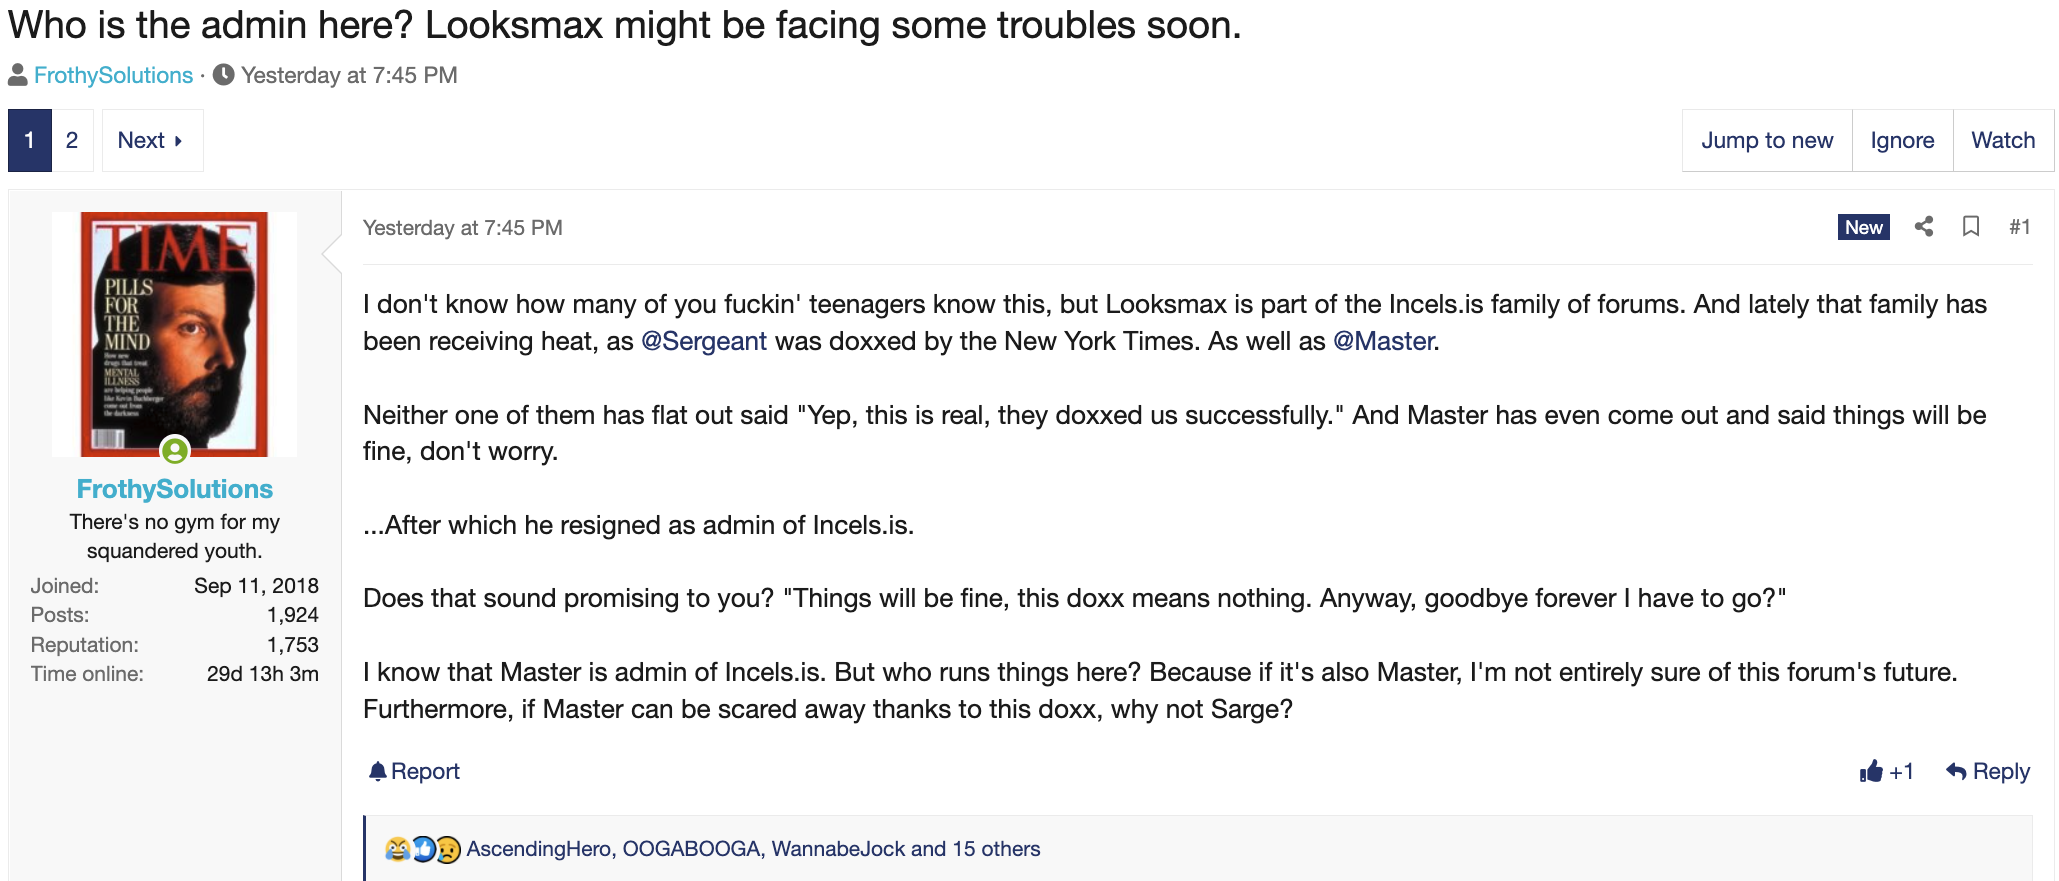Screen dimensions: 2059x881
Task: Click the share icon on post #1
Action: (1923, 227)
